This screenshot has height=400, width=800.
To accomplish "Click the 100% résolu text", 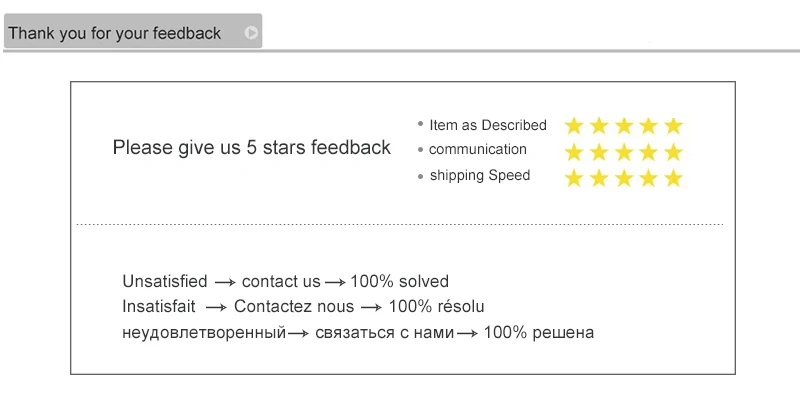I will (437, 307).
